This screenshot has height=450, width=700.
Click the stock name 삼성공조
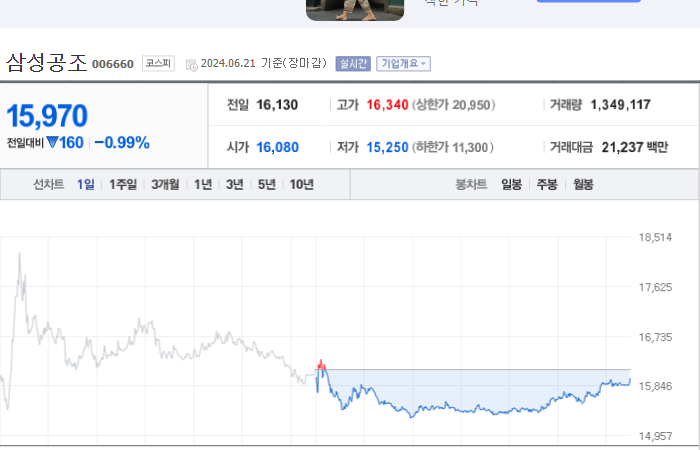coord(46,62)
